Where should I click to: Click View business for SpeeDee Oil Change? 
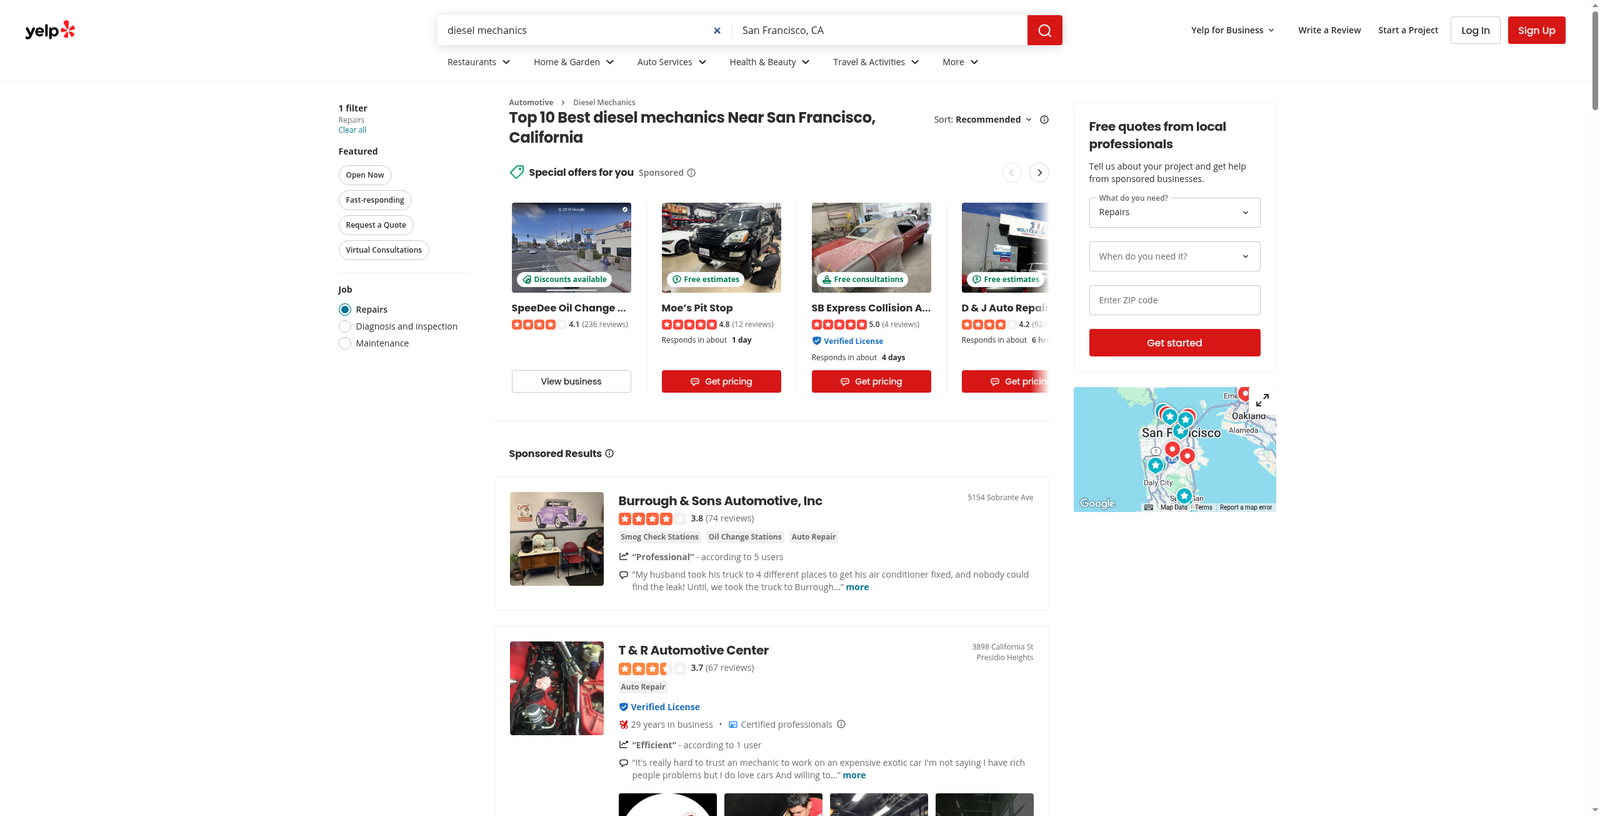[571, 381]
